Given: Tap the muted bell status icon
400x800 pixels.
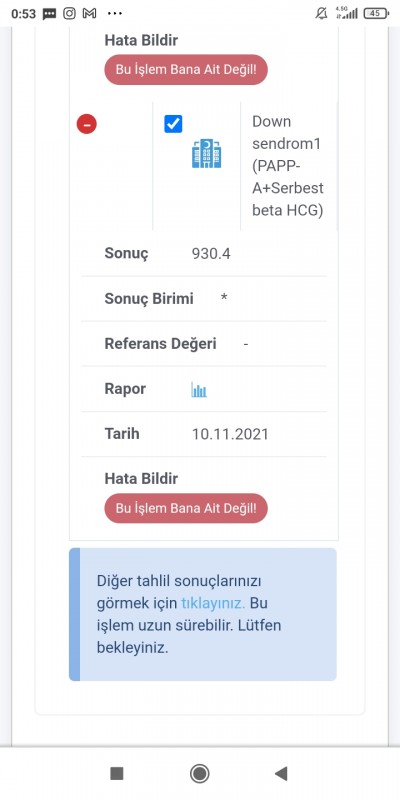Looking at the screenshot, I should tap(321, 13).
